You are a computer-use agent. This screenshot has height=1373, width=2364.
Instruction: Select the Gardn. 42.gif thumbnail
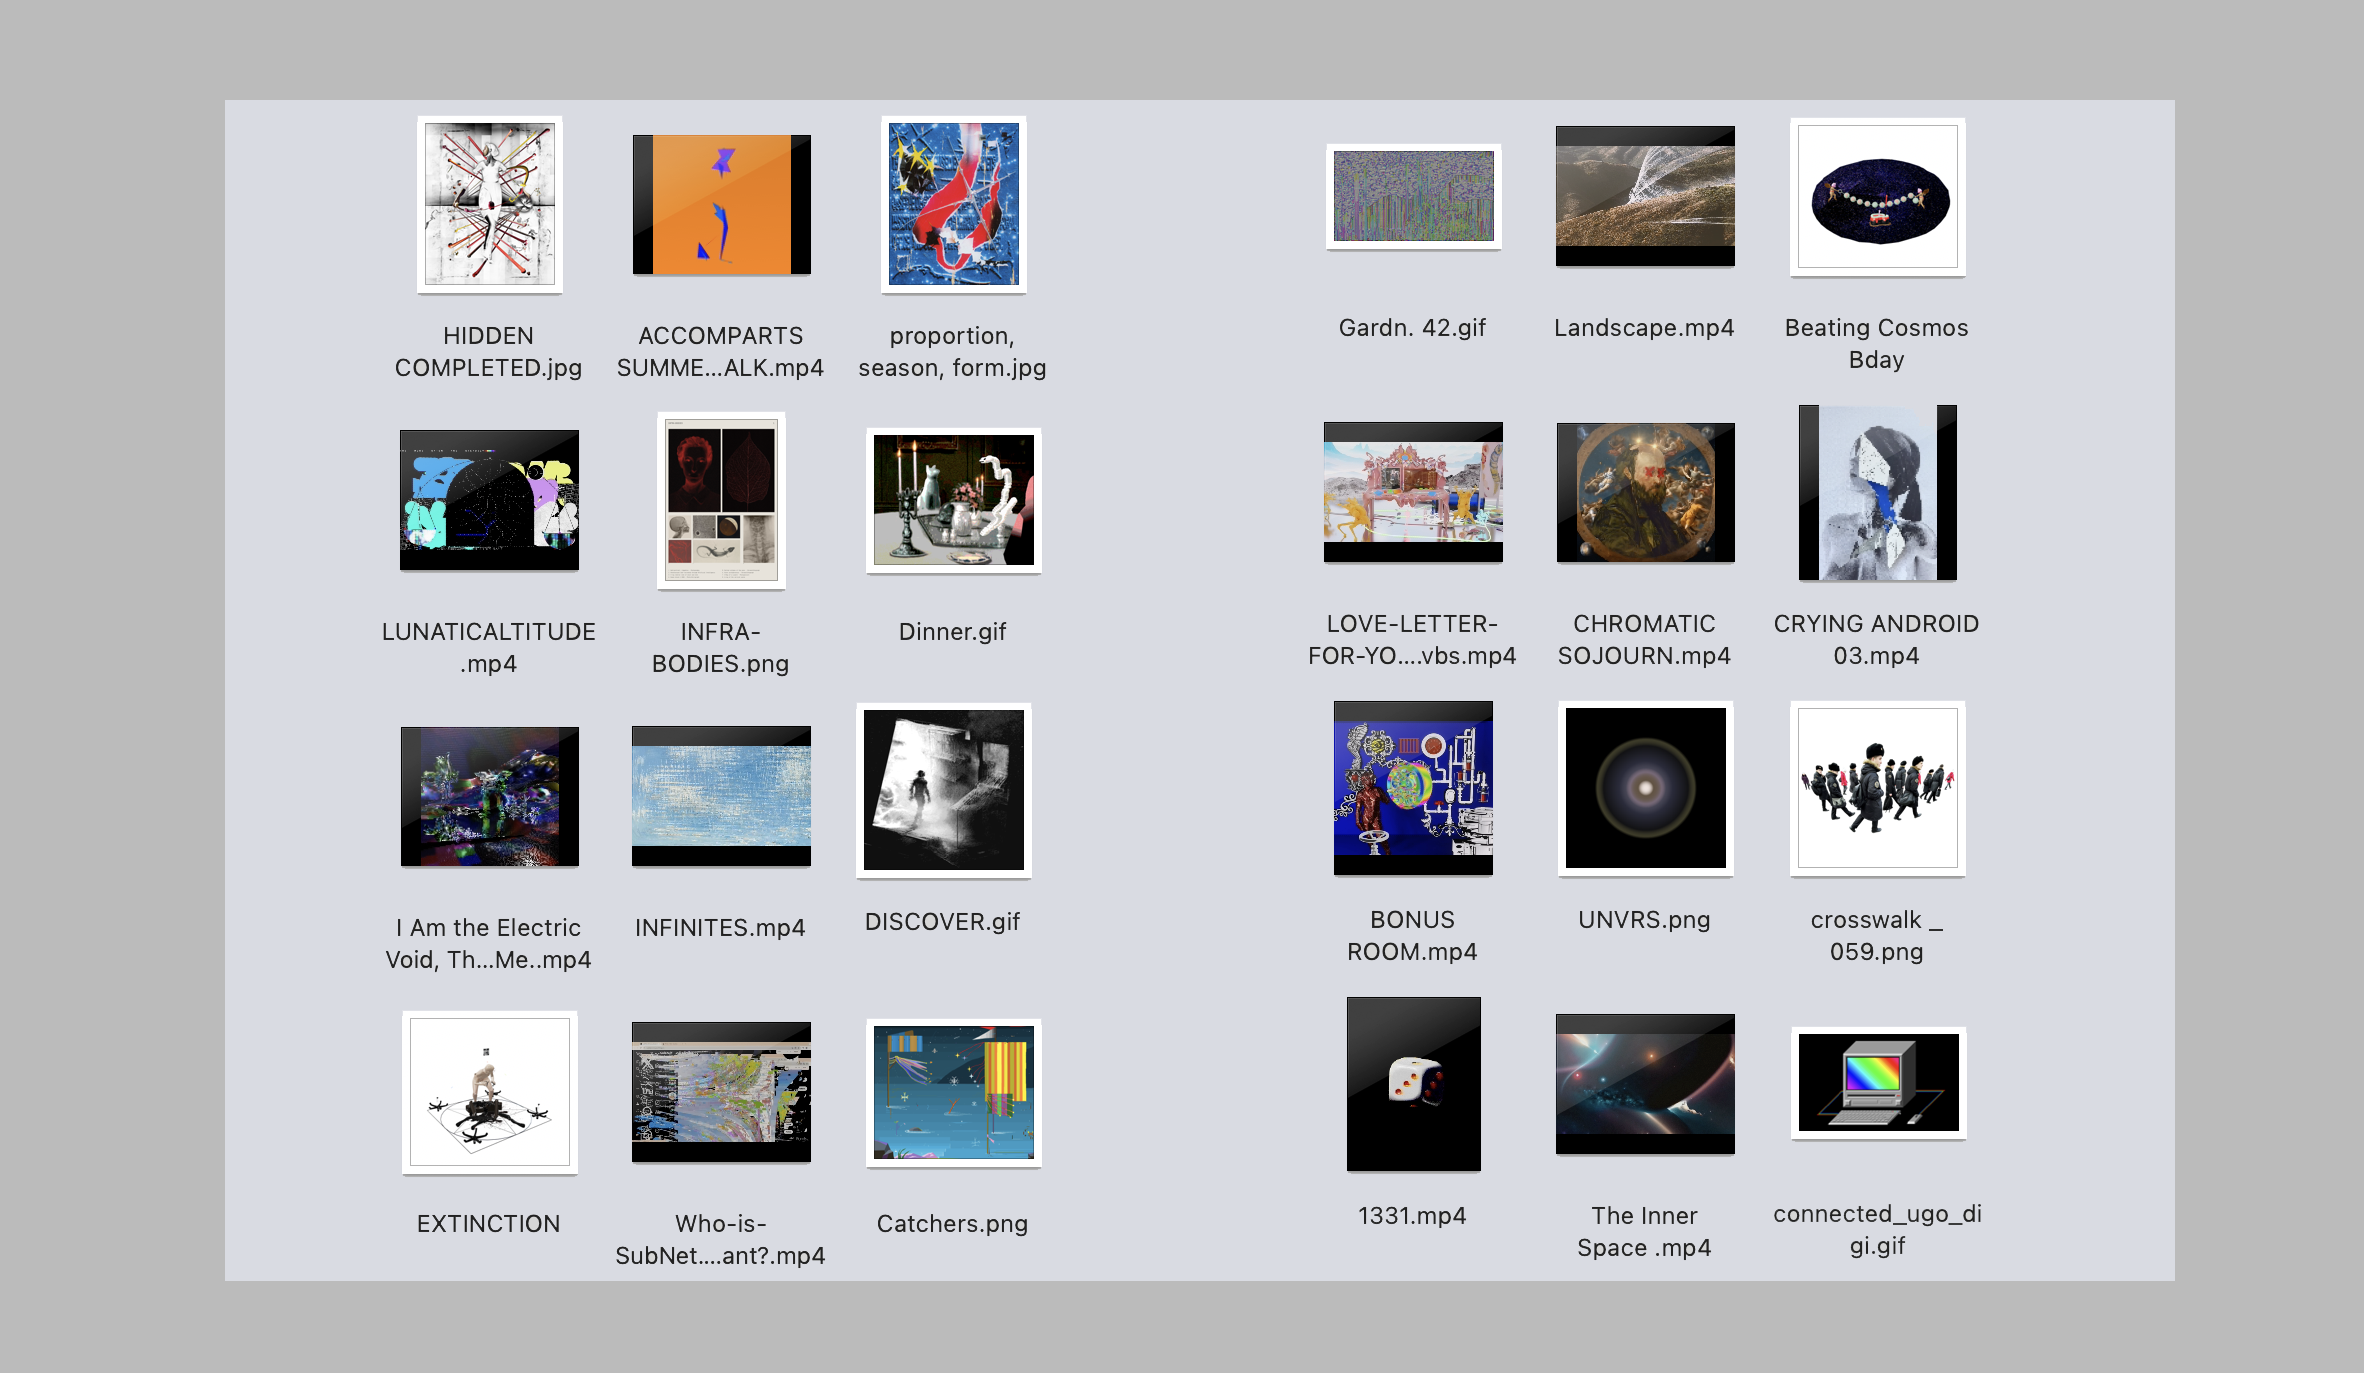pyautogui.click(x=1413, y=196)
